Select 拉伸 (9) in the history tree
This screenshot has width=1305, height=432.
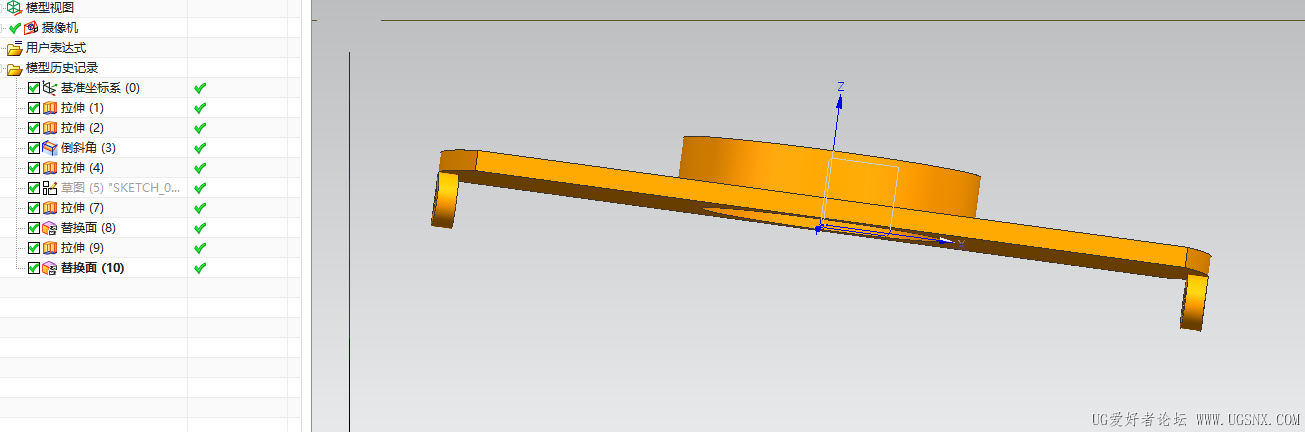(82, 248)
